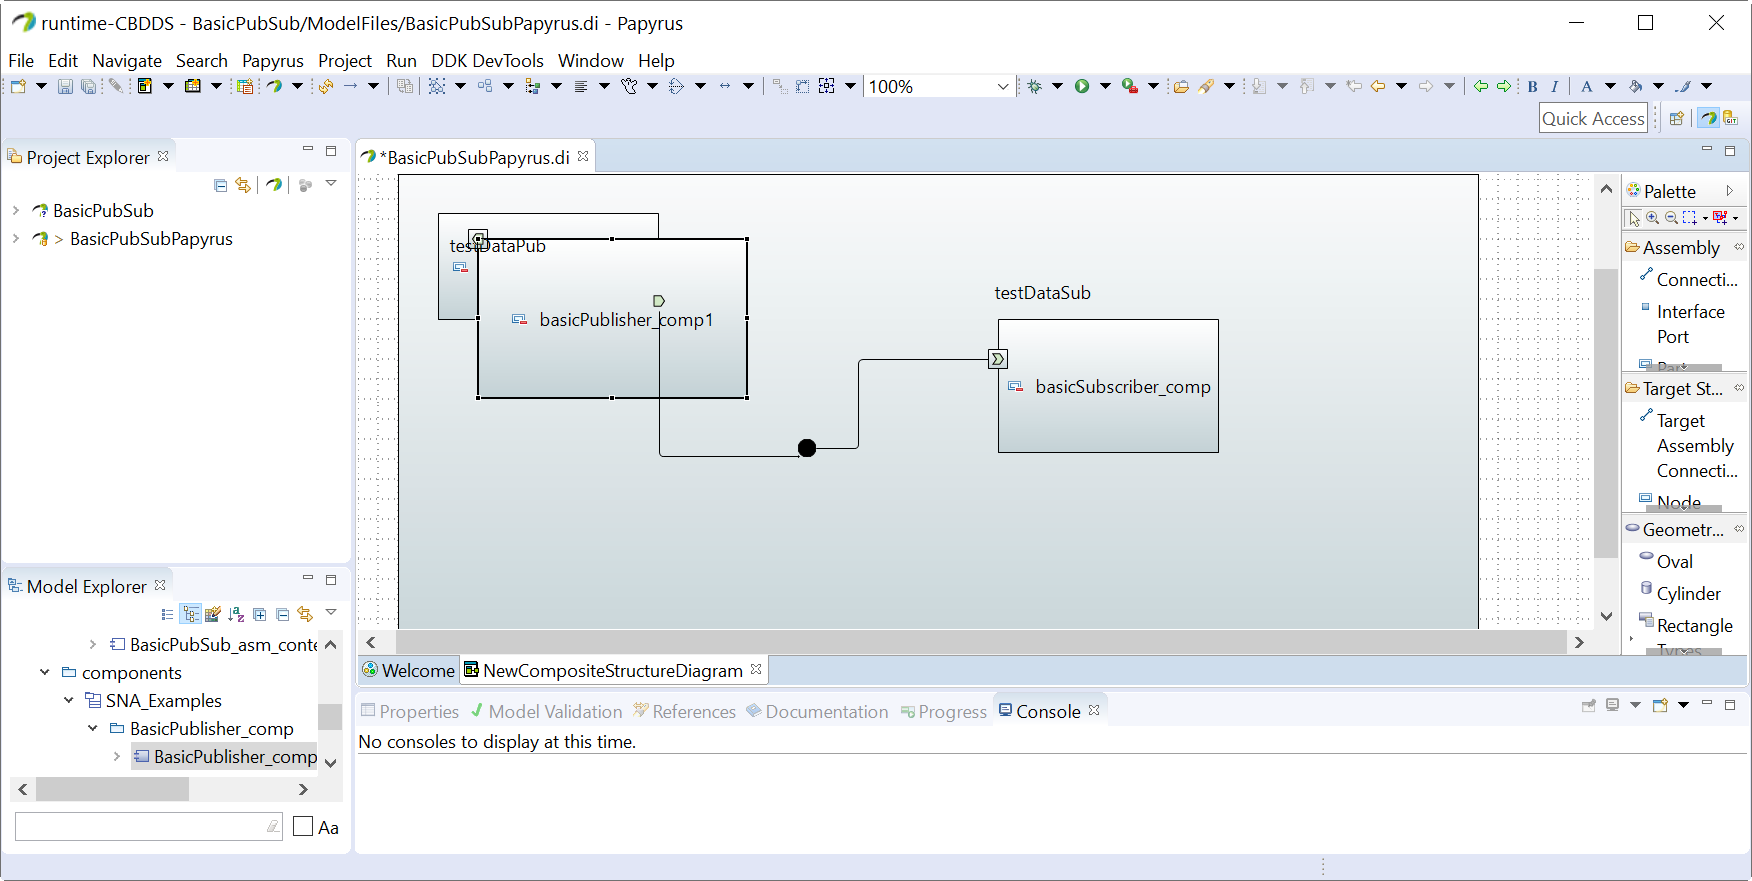This screenshot has width=1752, height=881.
Task: Toggle Bold font style button
Action: (1532, 86)
